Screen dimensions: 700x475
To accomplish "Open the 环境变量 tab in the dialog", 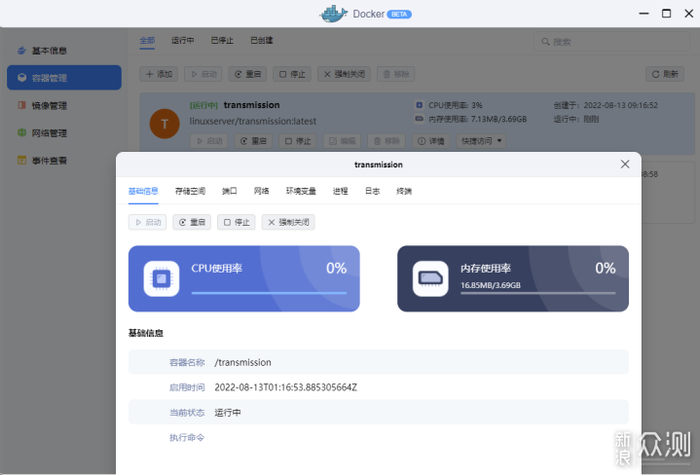I will click(x=301, y=192).
